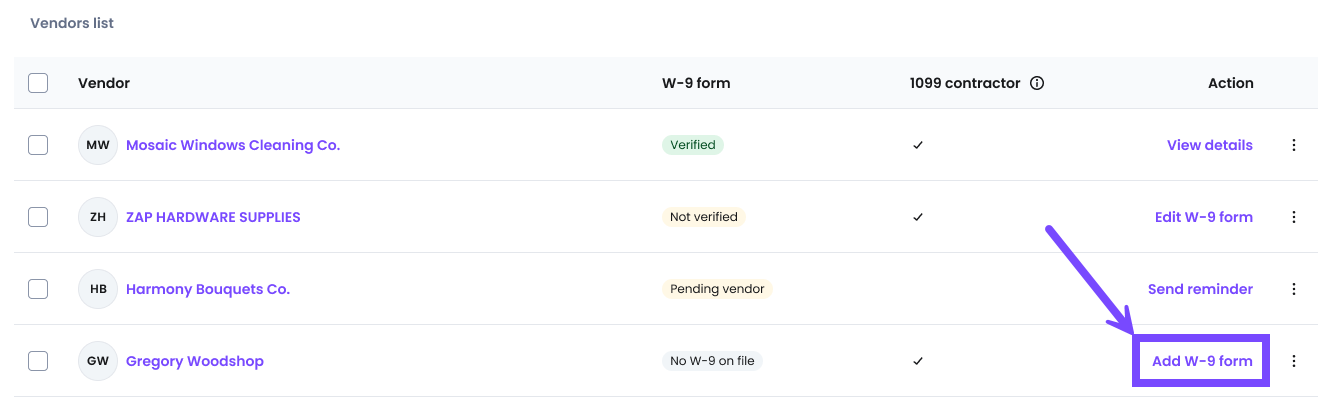Screen dimensions: 1328x401
Task: Select the Harmony Bouquets Co. row checkbox
Action: [38, 289]
